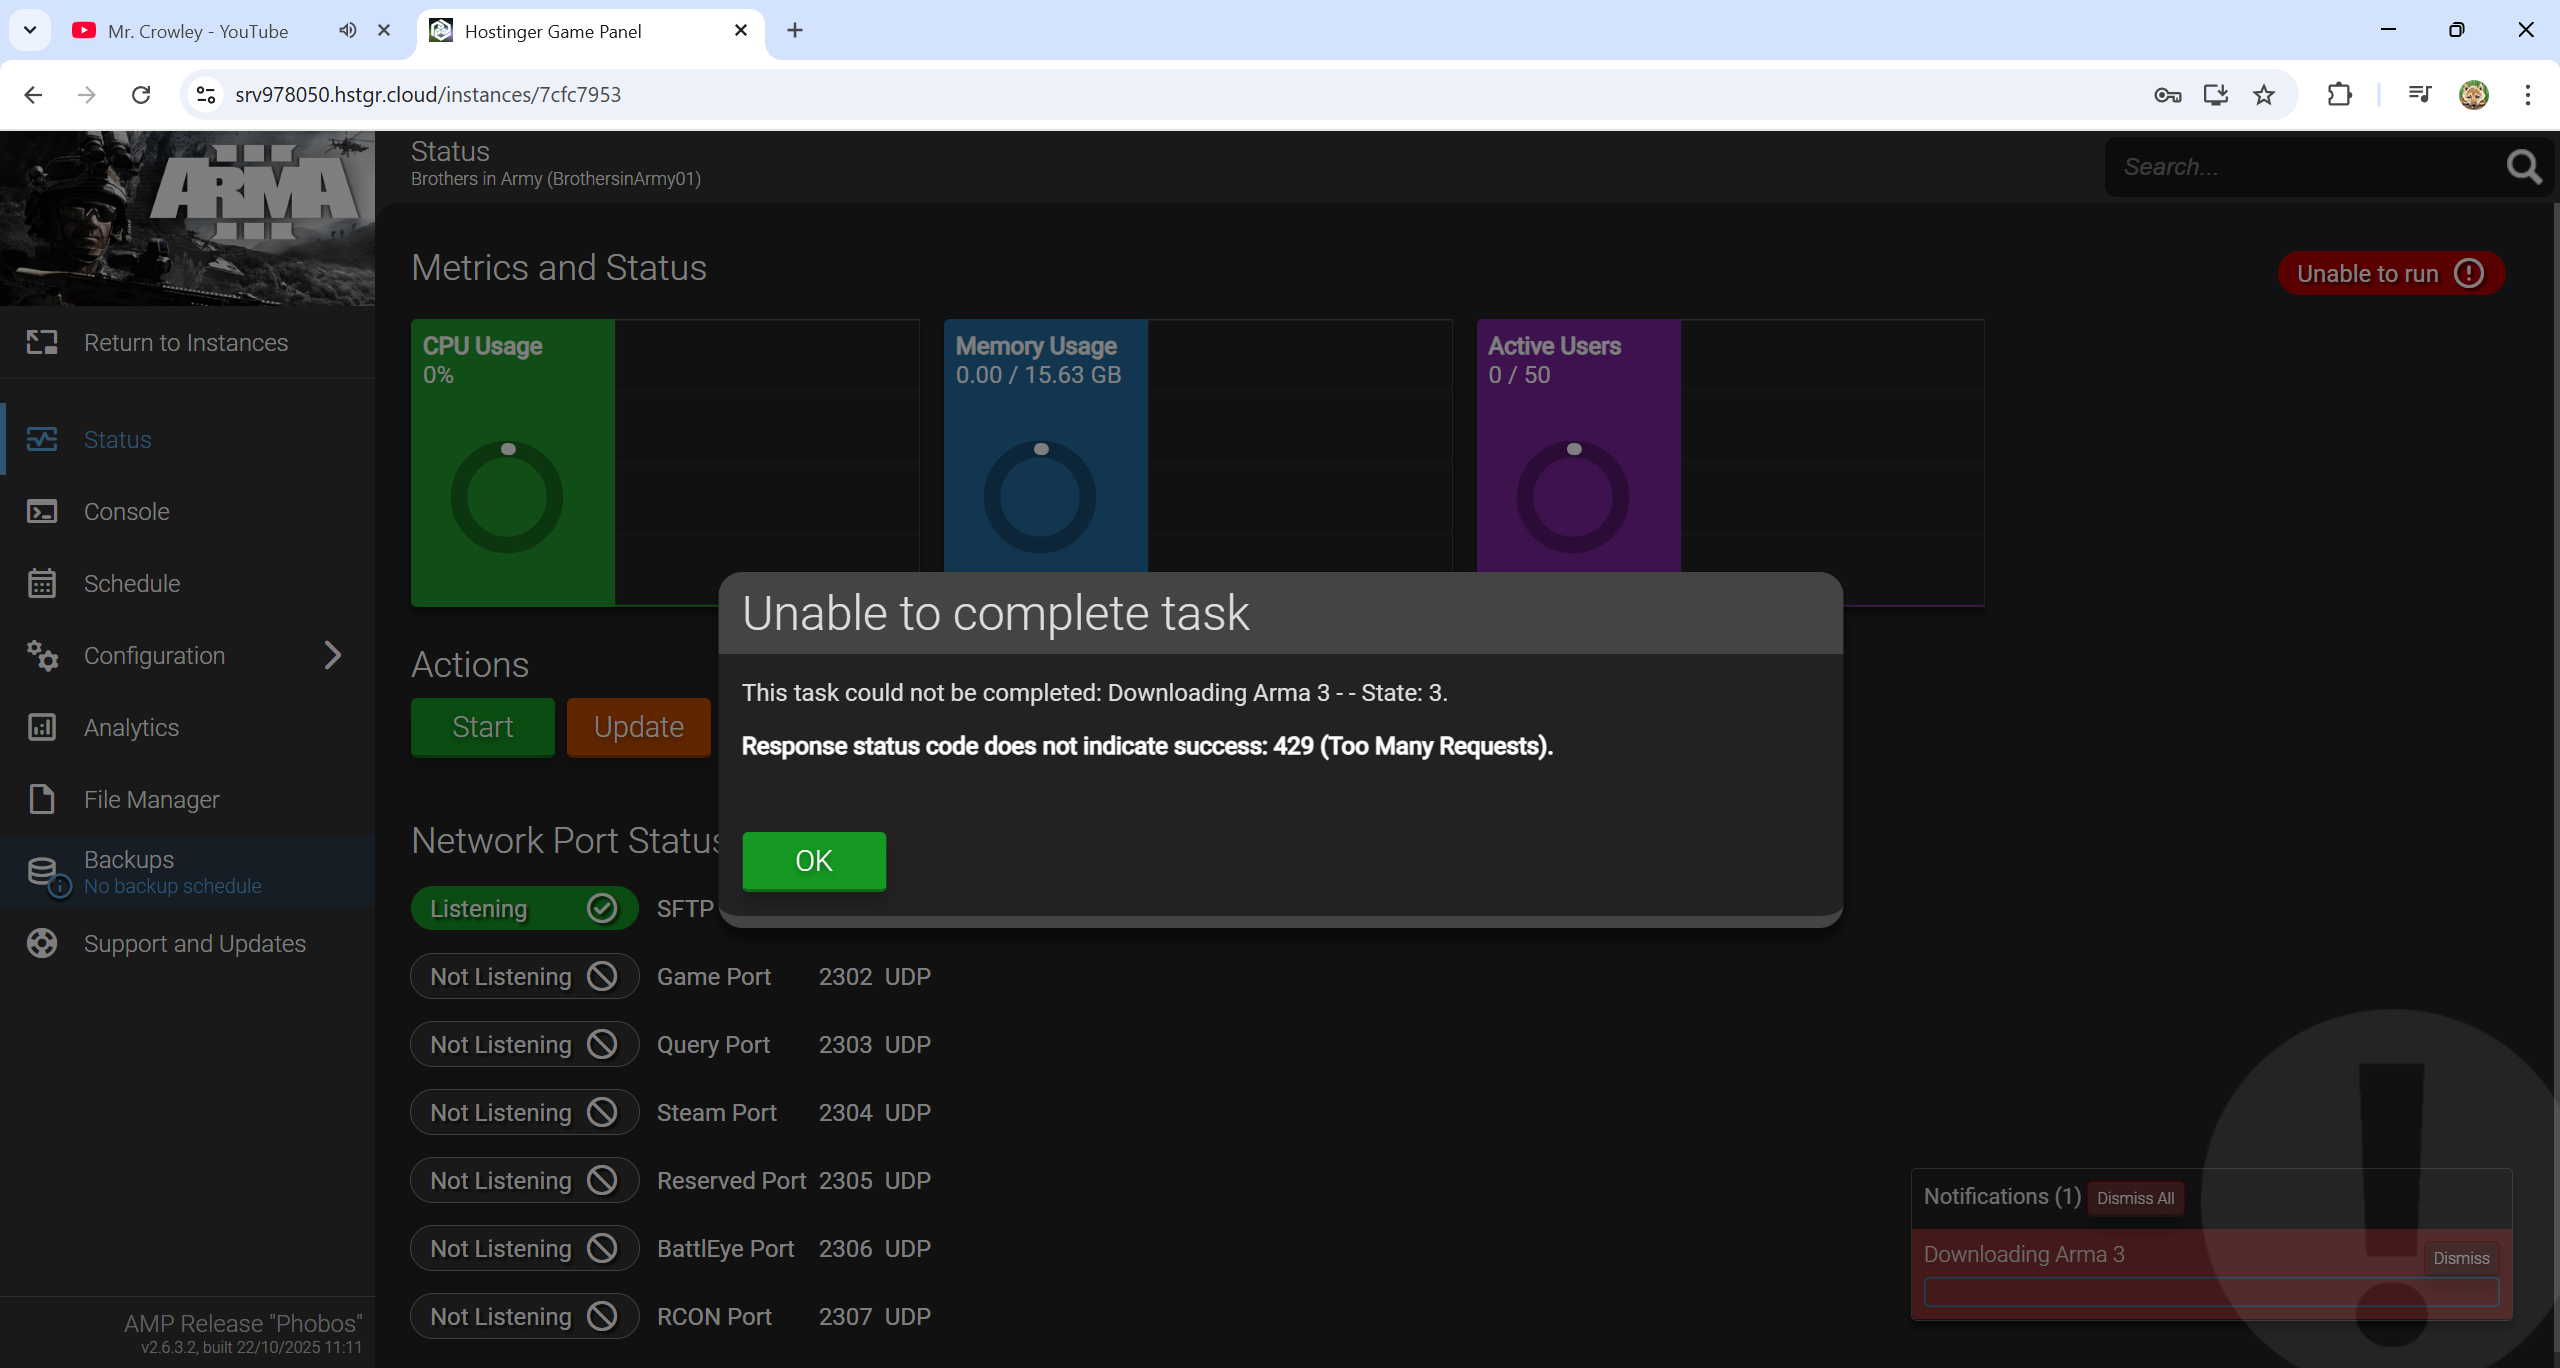Expand the Configuration submenu chevron
This screenshot has height=1368, width=2560.
pos(333,656)
